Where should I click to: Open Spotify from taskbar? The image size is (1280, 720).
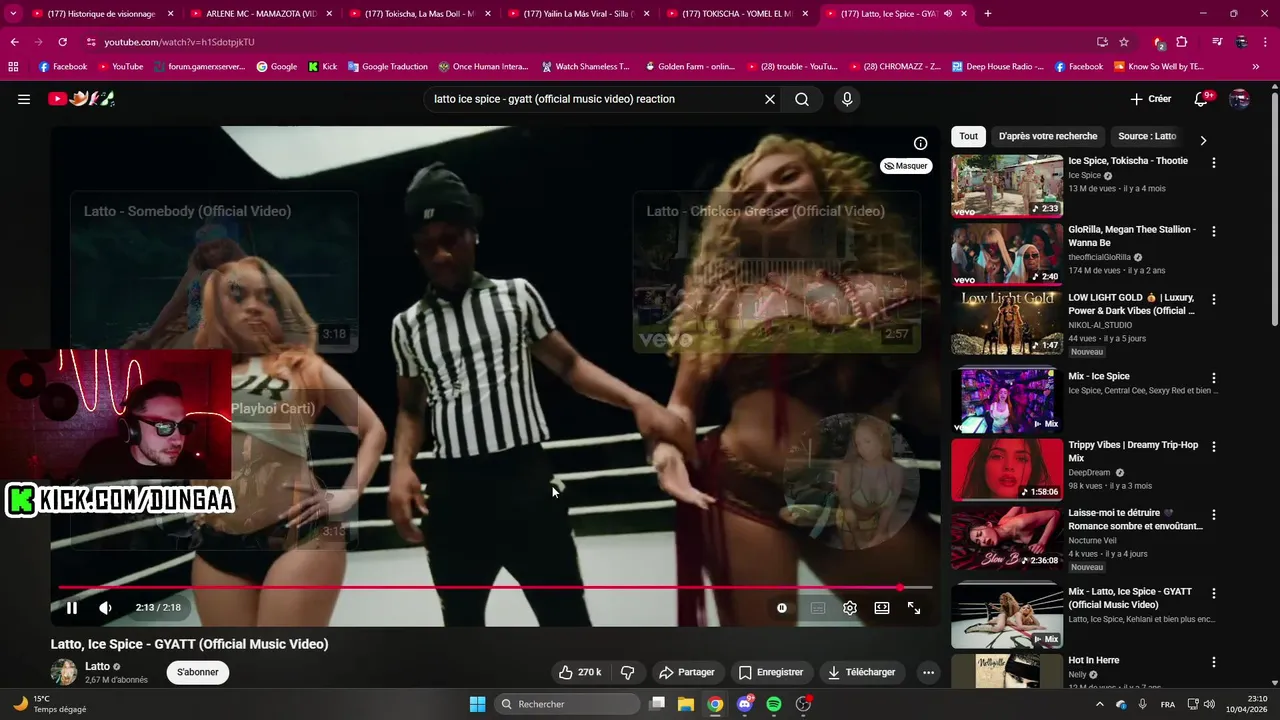click(774, 704)
